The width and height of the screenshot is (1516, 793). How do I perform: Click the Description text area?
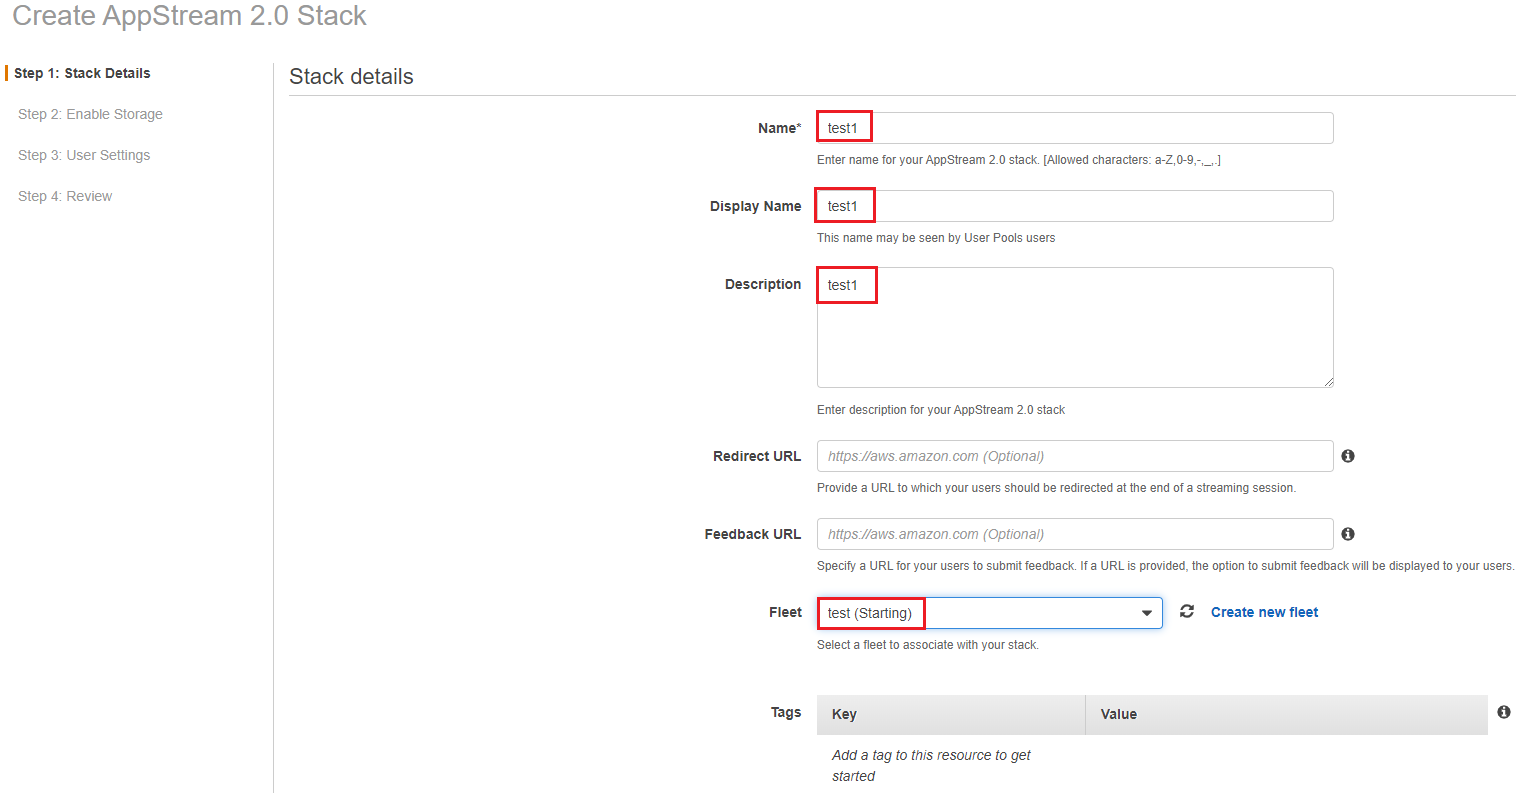click(1075, 327)
